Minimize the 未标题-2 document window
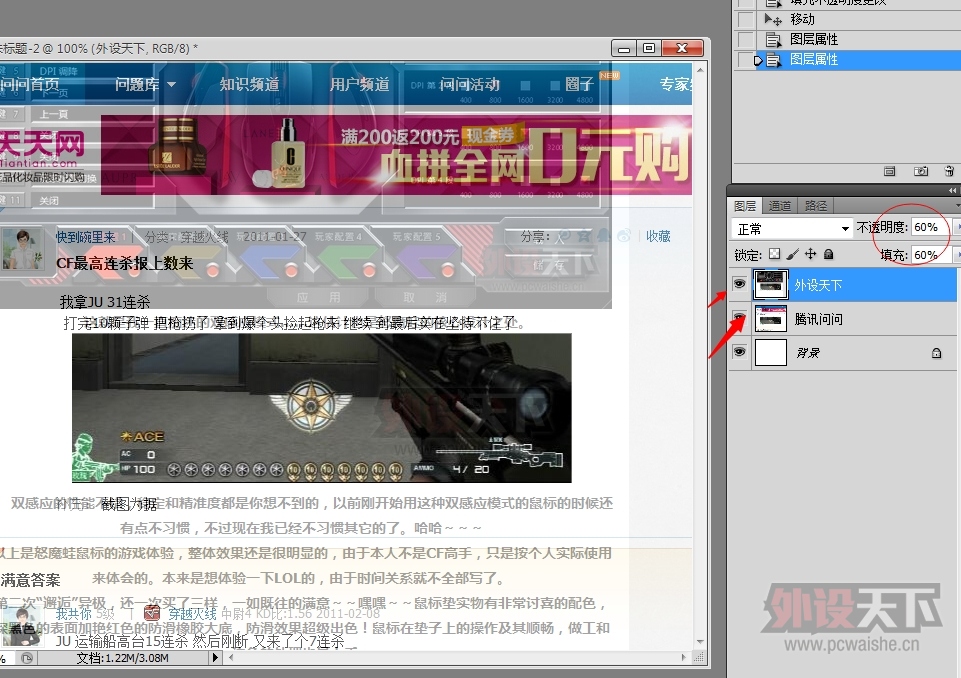The image size is (961, 678). point(624,48)
